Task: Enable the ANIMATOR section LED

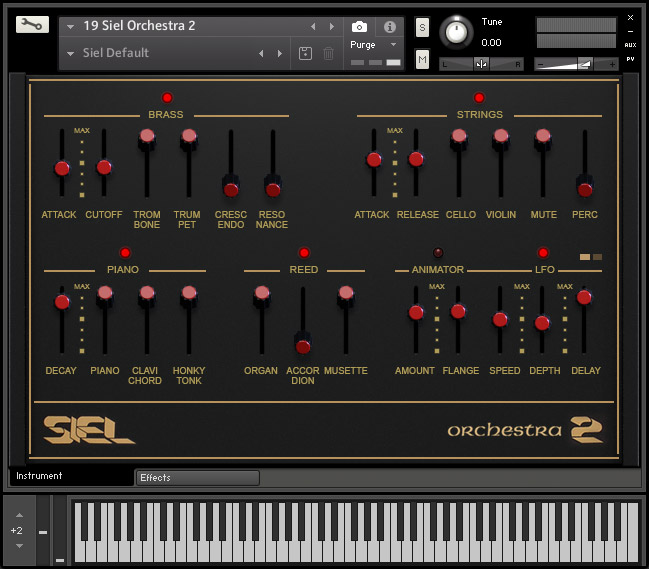Action: click(x=438, y=252)
